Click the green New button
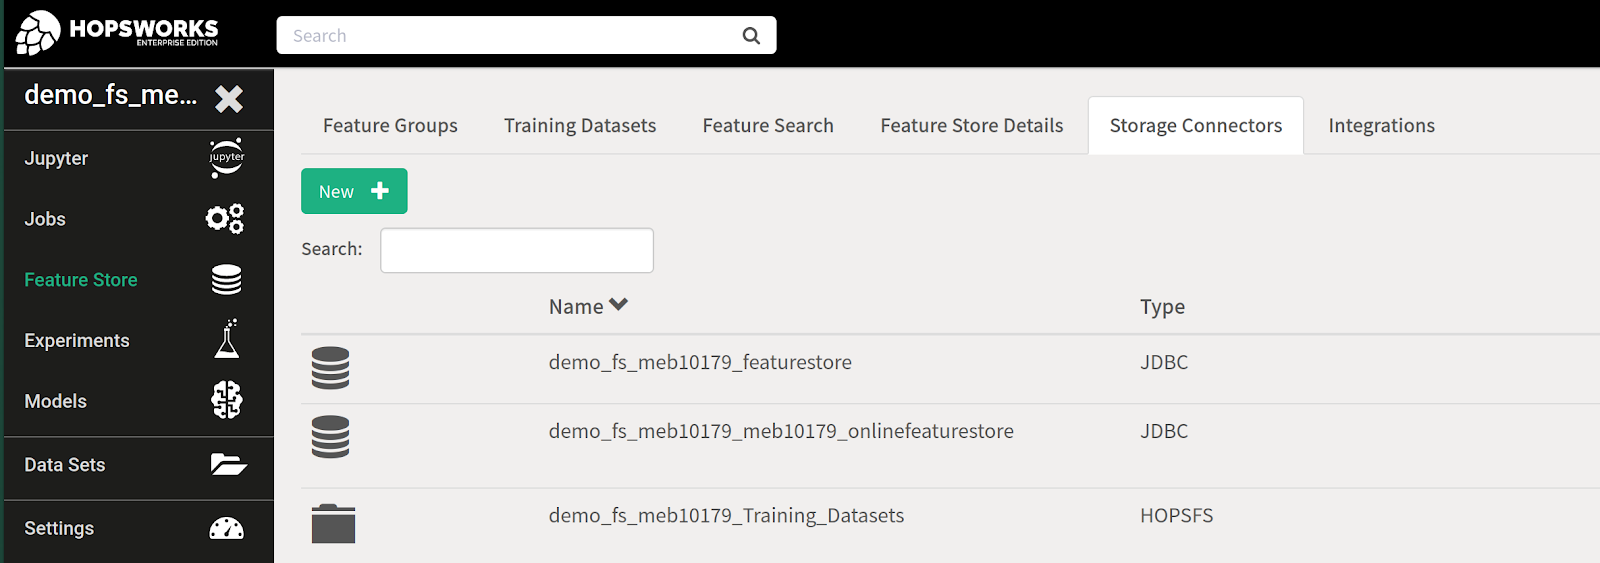This screenshot has height=563, width=1600. point(354,191)
